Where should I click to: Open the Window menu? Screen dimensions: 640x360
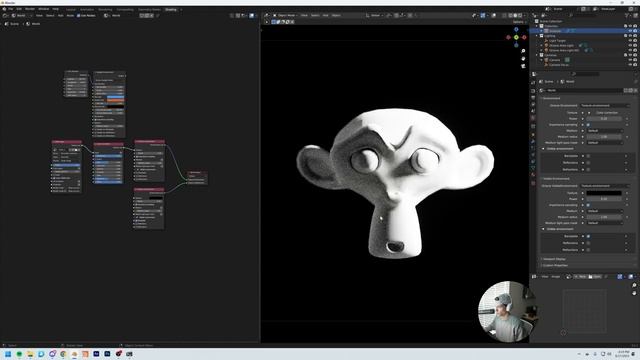(x=43, y=9)
